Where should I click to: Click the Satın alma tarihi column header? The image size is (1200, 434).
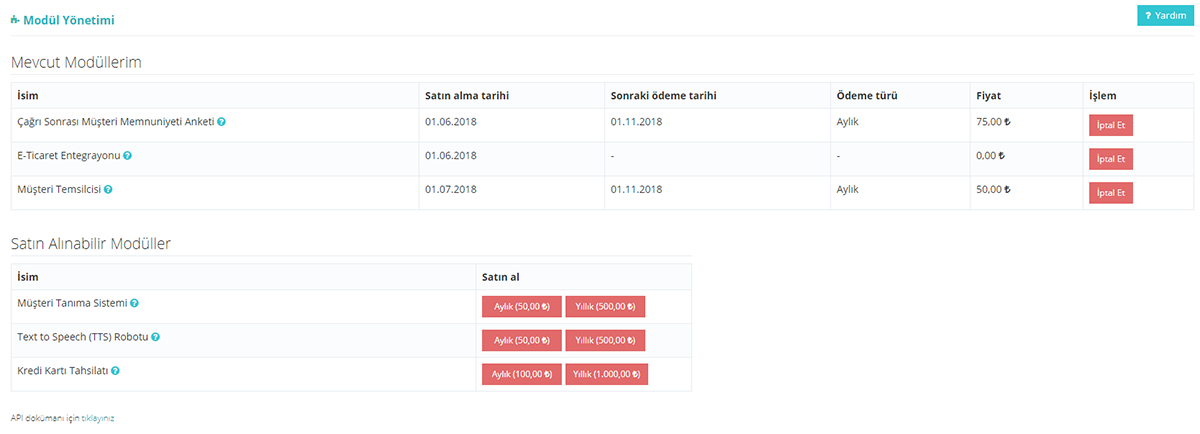point(467,95)
